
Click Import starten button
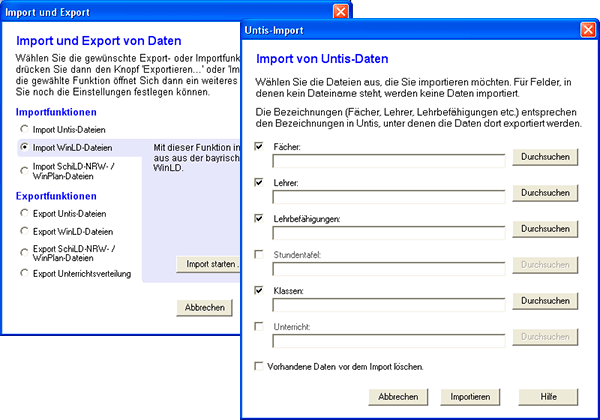pos(209,264)
